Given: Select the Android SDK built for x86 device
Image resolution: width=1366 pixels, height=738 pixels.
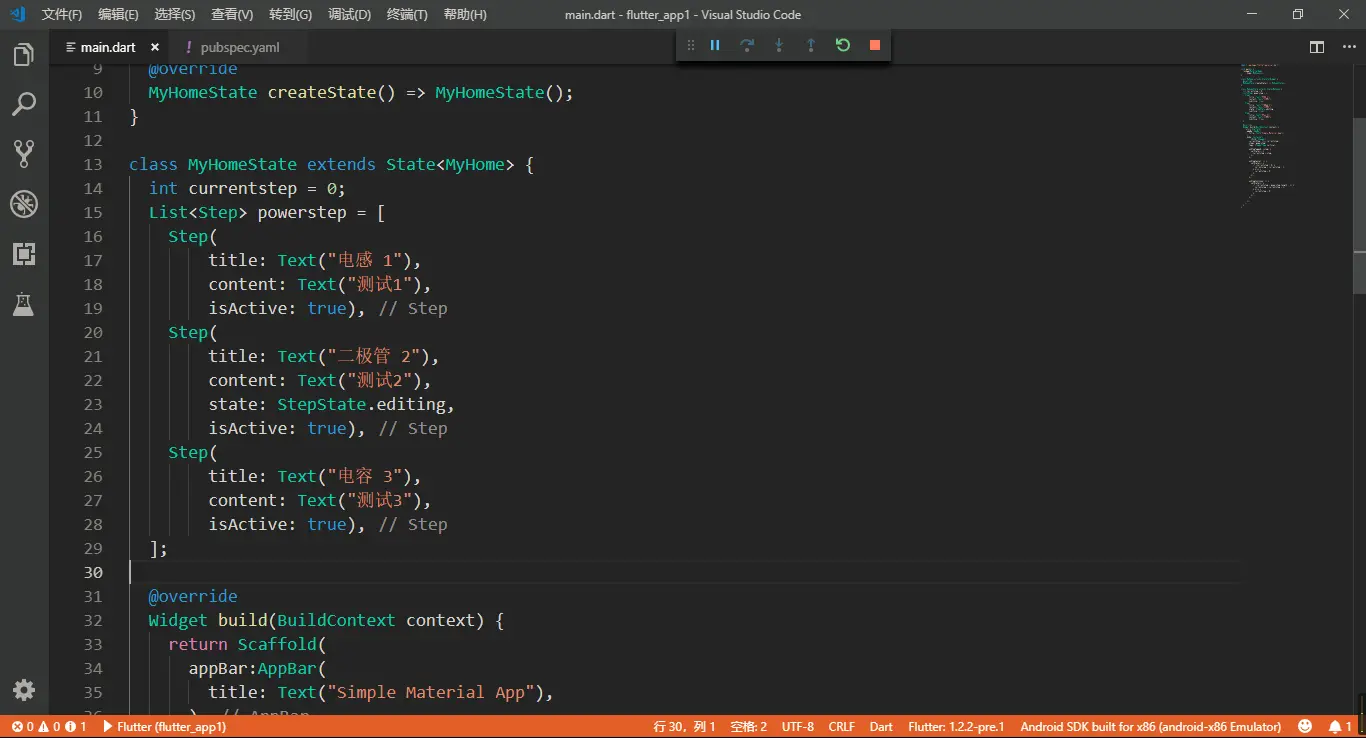Looking at the screenshot, I should pyautogui.click(x=1151, y=727).
